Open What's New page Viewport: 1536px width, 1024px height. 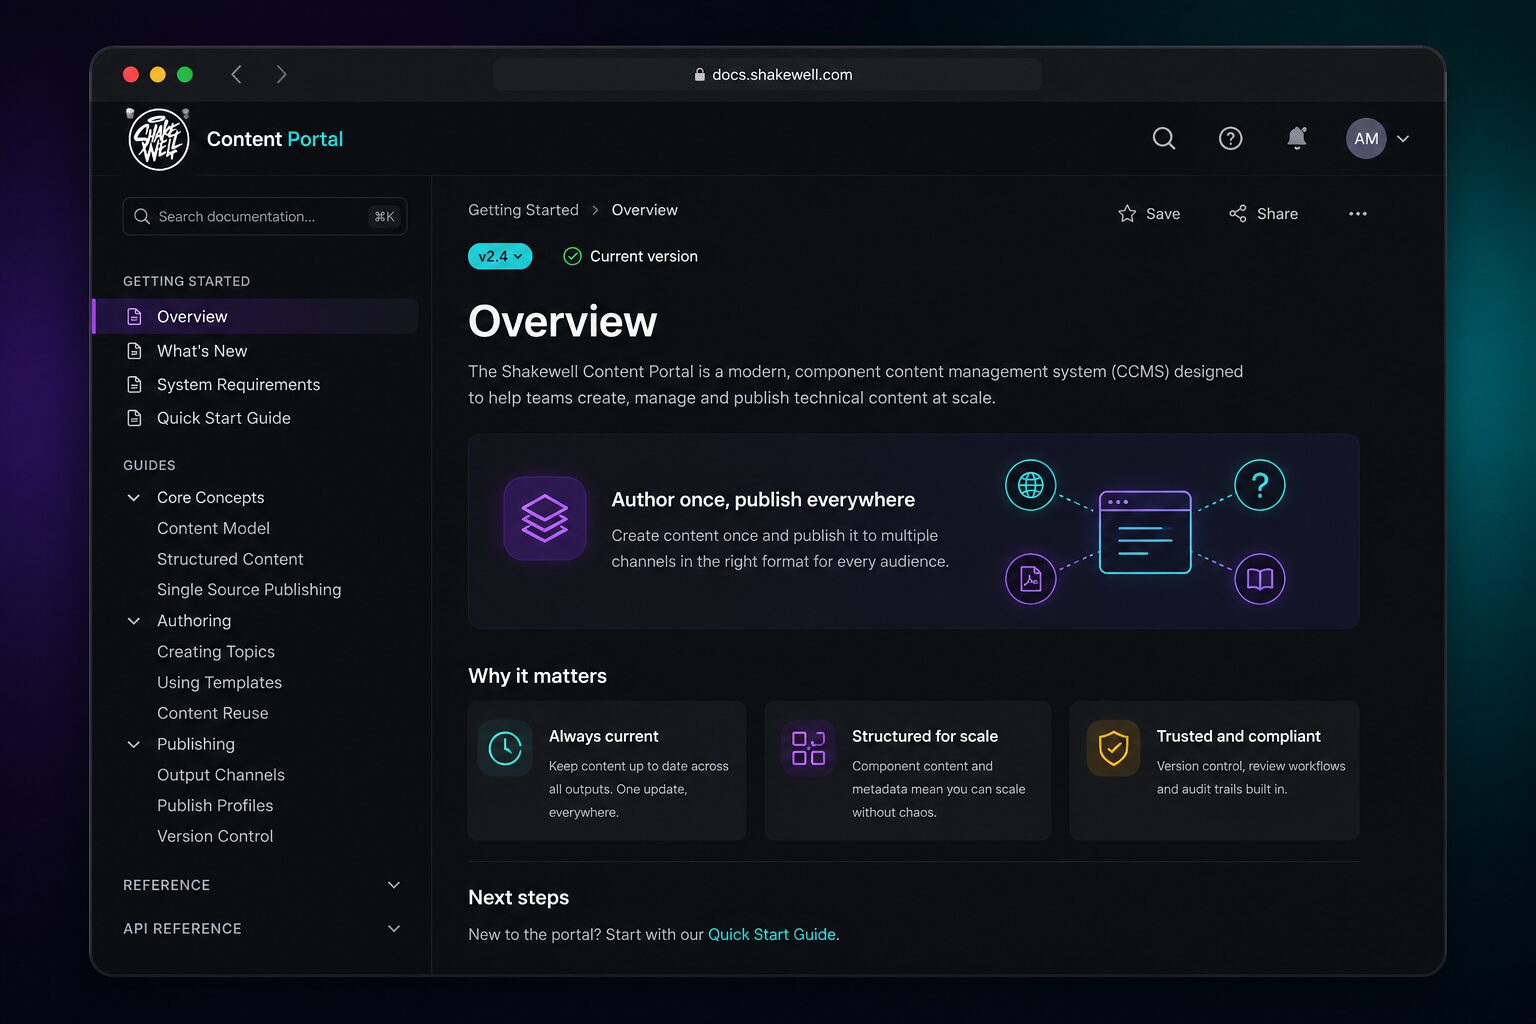[201, 351]
